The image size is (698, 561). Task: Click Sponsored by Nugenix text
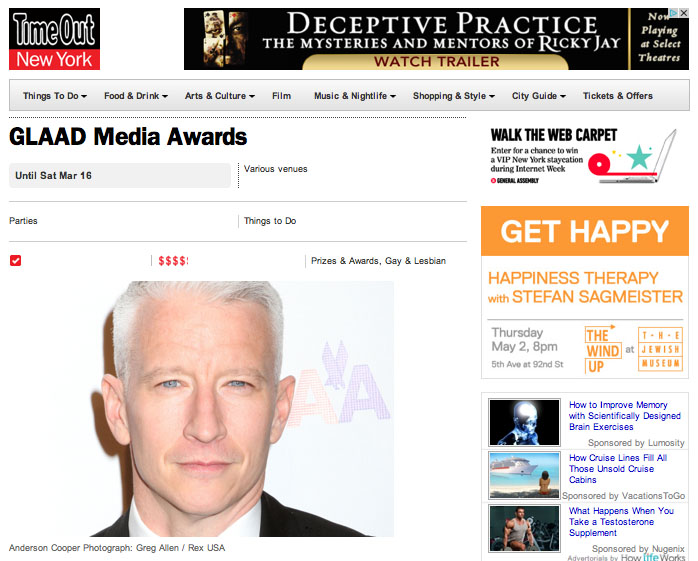click(638, 549)
